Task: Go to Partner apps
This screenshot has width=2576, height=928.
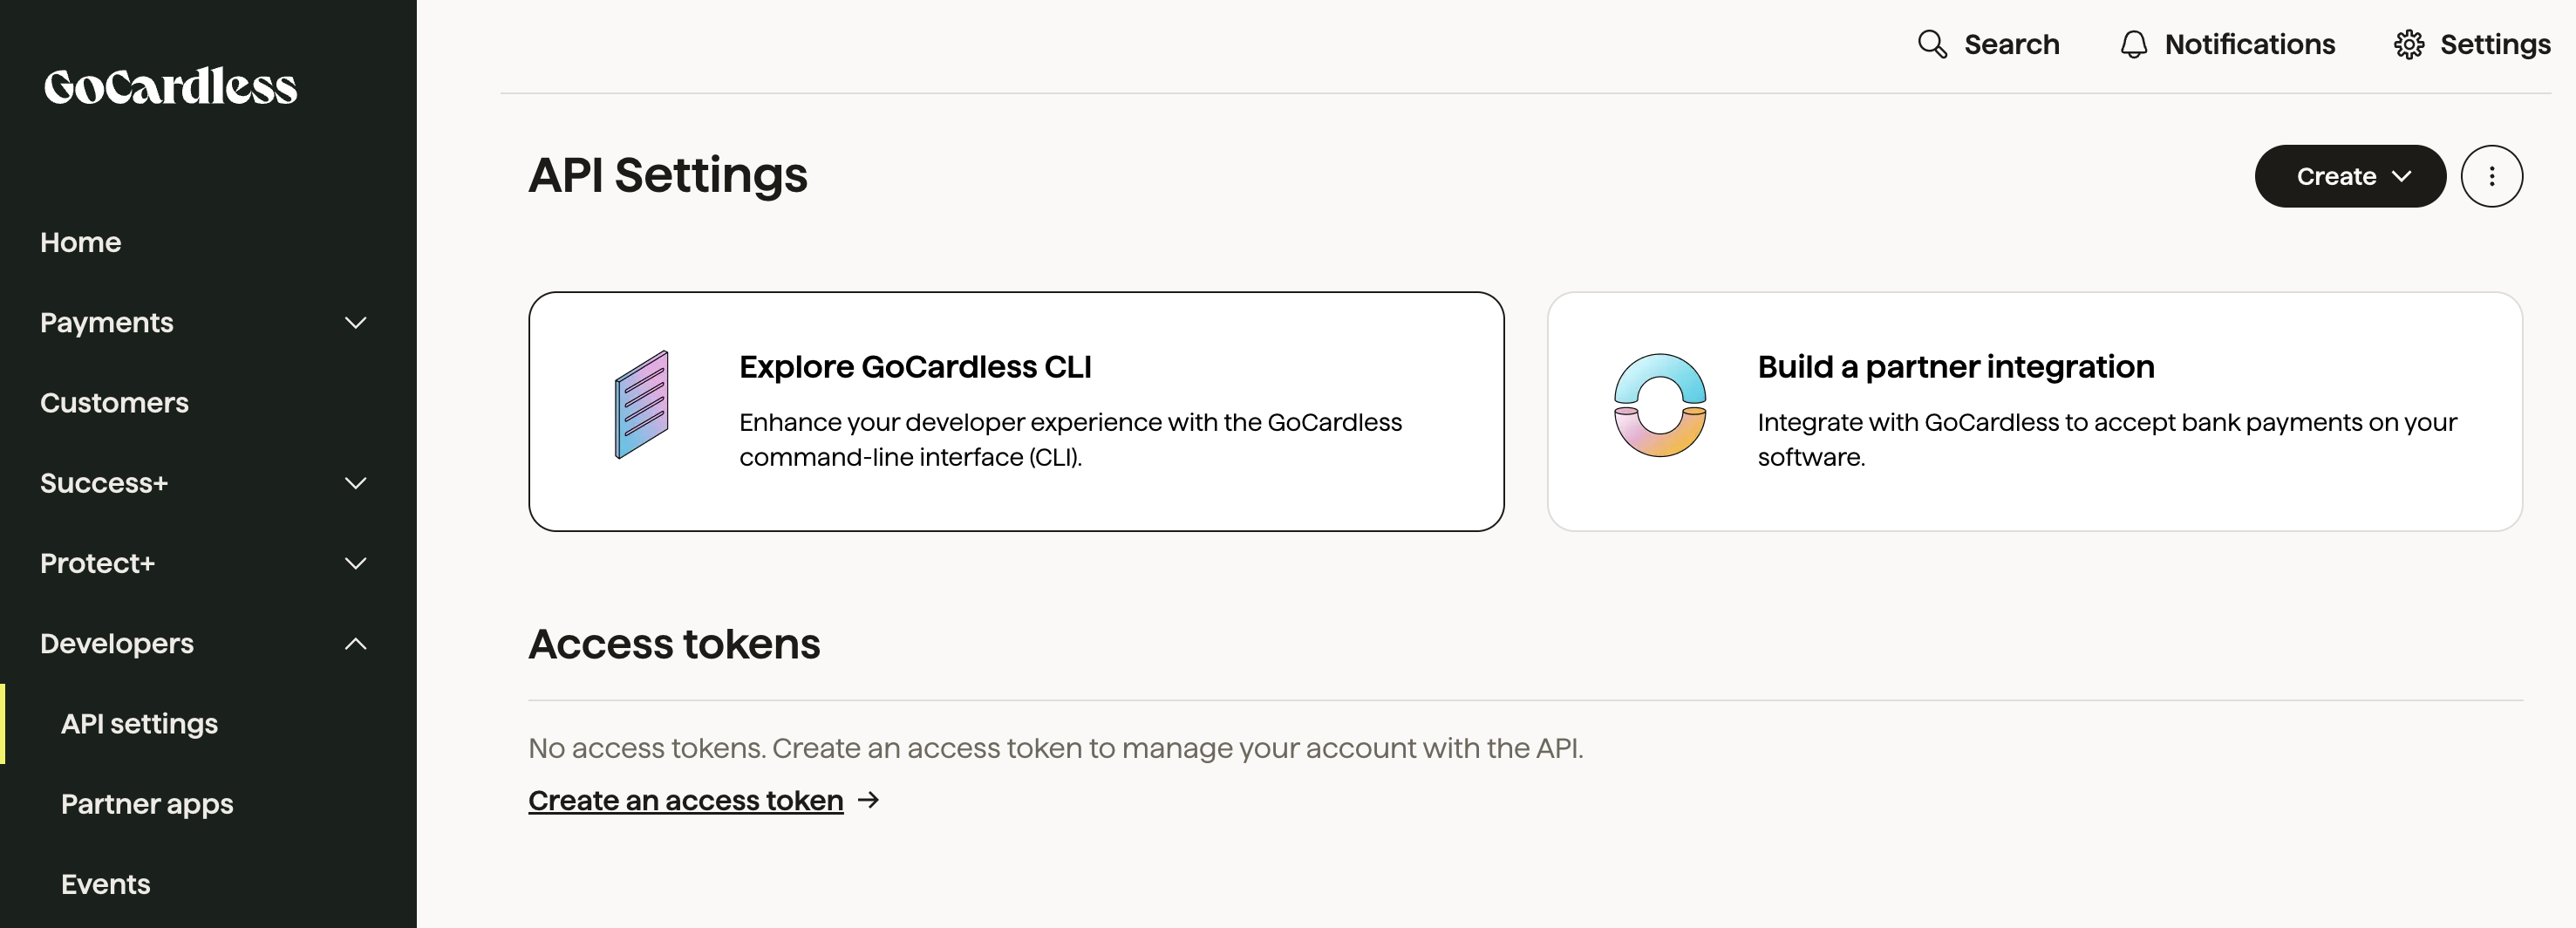Action: (x=147, y=803)
